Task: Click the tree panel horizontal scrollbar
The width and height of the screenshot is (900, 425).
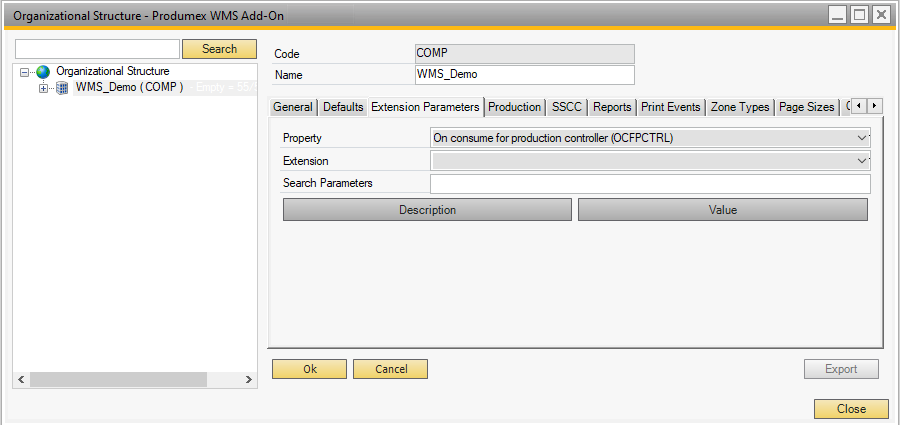Action: click(120, 380)
